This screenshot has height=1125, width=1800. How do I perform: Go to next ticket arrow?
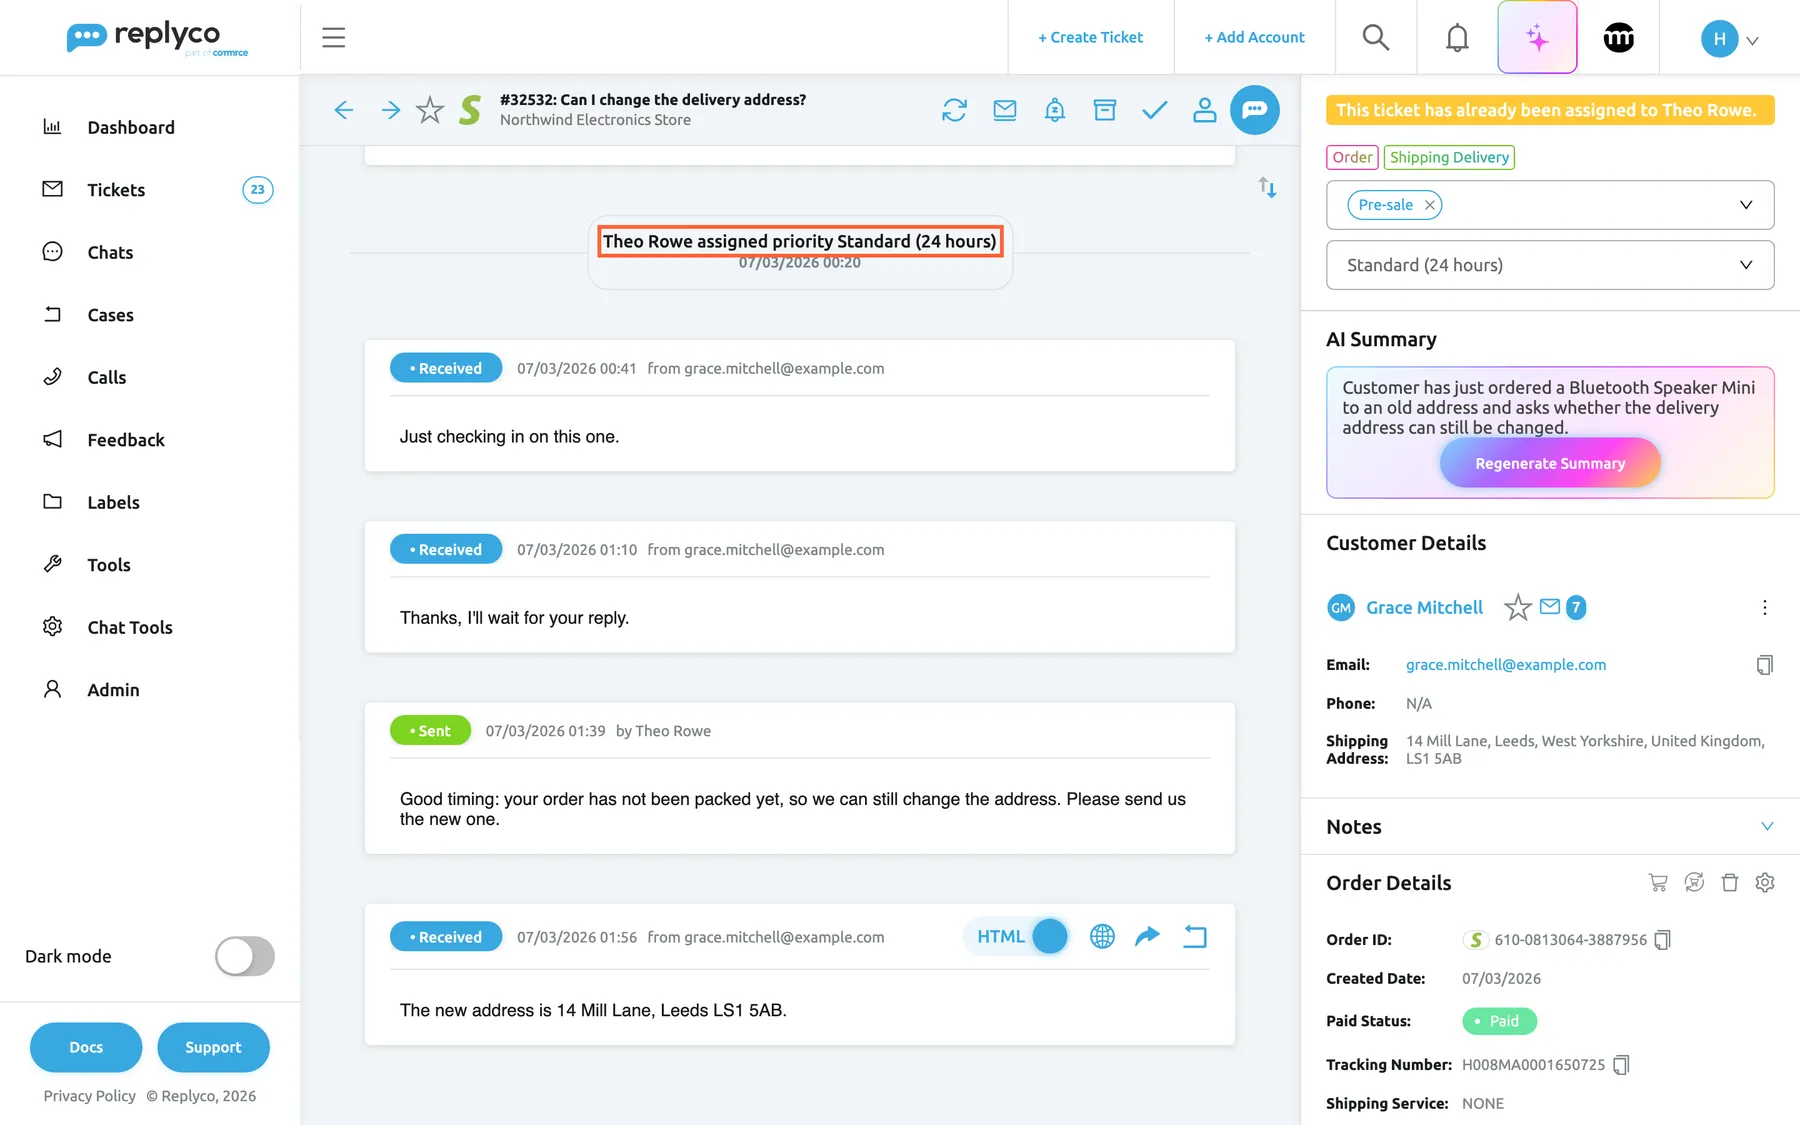pos(391,110)
